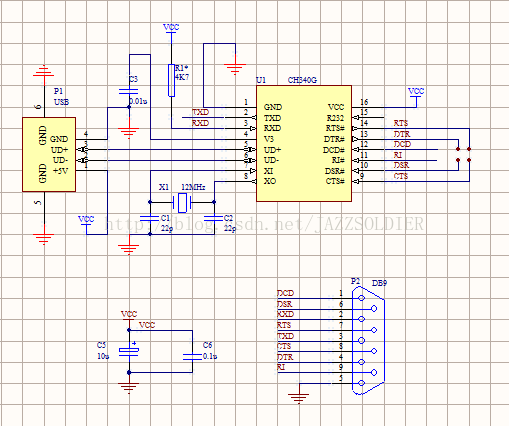Click '+5V' pin name in USB connector
The width and height of the screenshot is (509, 426).
click(60, 171)
